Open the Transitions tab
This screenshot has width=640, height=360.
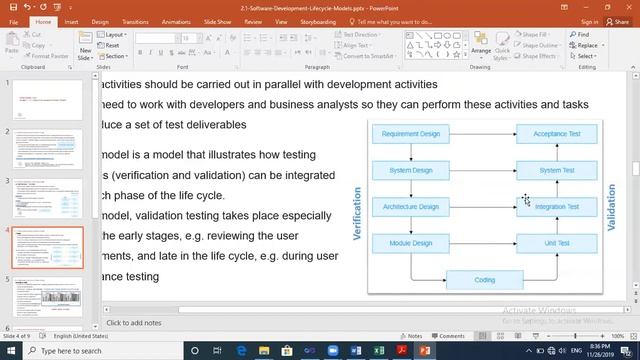click(135, 22)
